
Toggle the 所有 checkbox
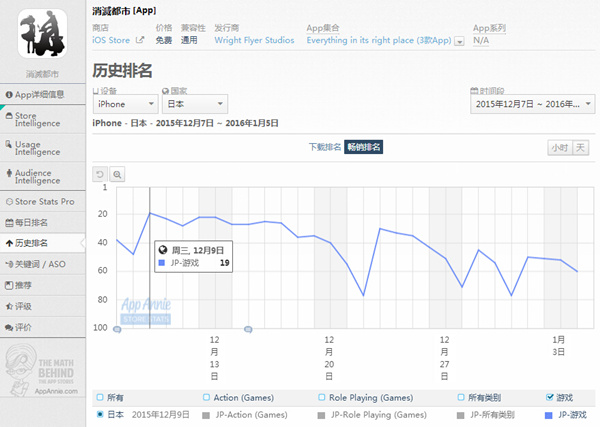click(100, 397)
